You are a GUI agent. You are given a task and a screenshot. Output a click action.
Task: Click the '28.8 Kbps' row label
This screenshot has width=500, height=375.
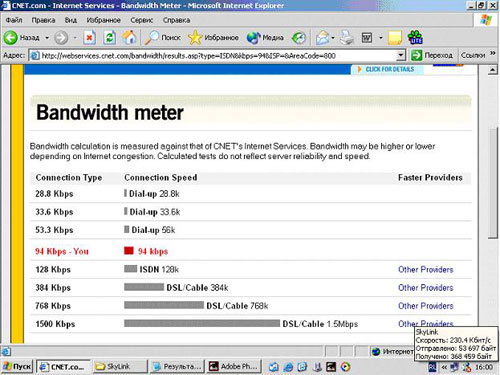pyautogui.click(x=54, y=194)
